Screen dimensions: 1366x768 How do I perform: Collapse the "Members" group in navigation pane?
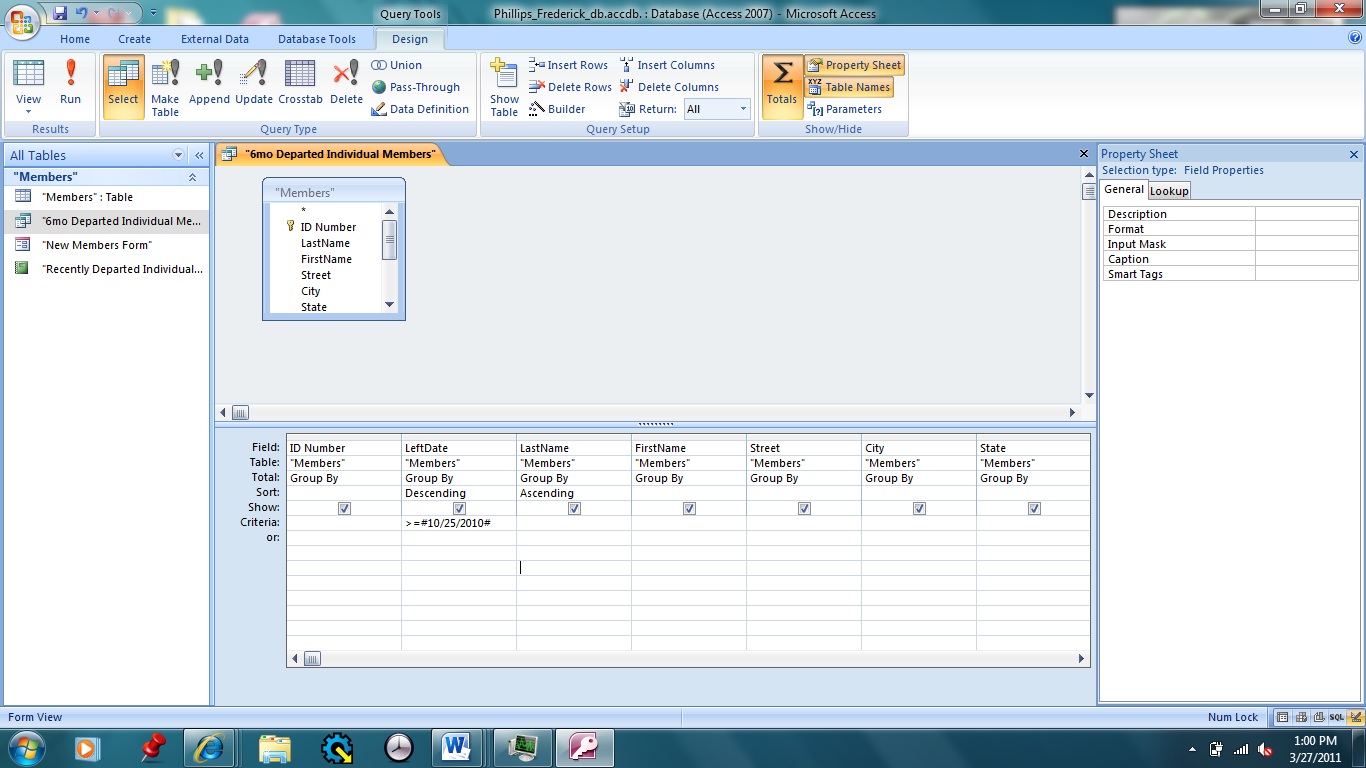193,177
